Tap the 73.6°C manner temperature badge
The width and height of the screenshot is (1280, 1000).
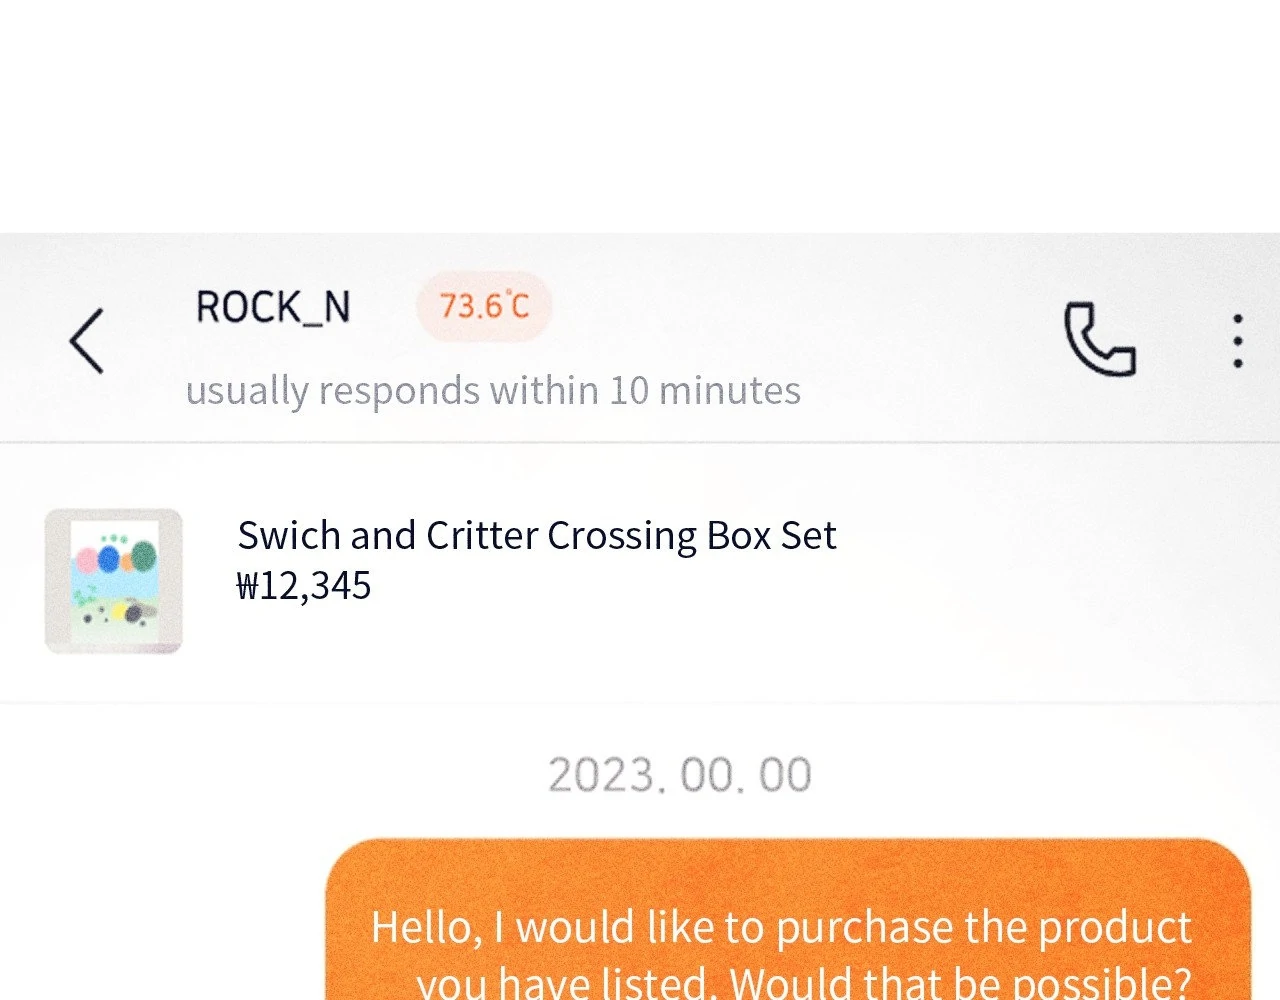pyautogui.click(x=484, y=306)
